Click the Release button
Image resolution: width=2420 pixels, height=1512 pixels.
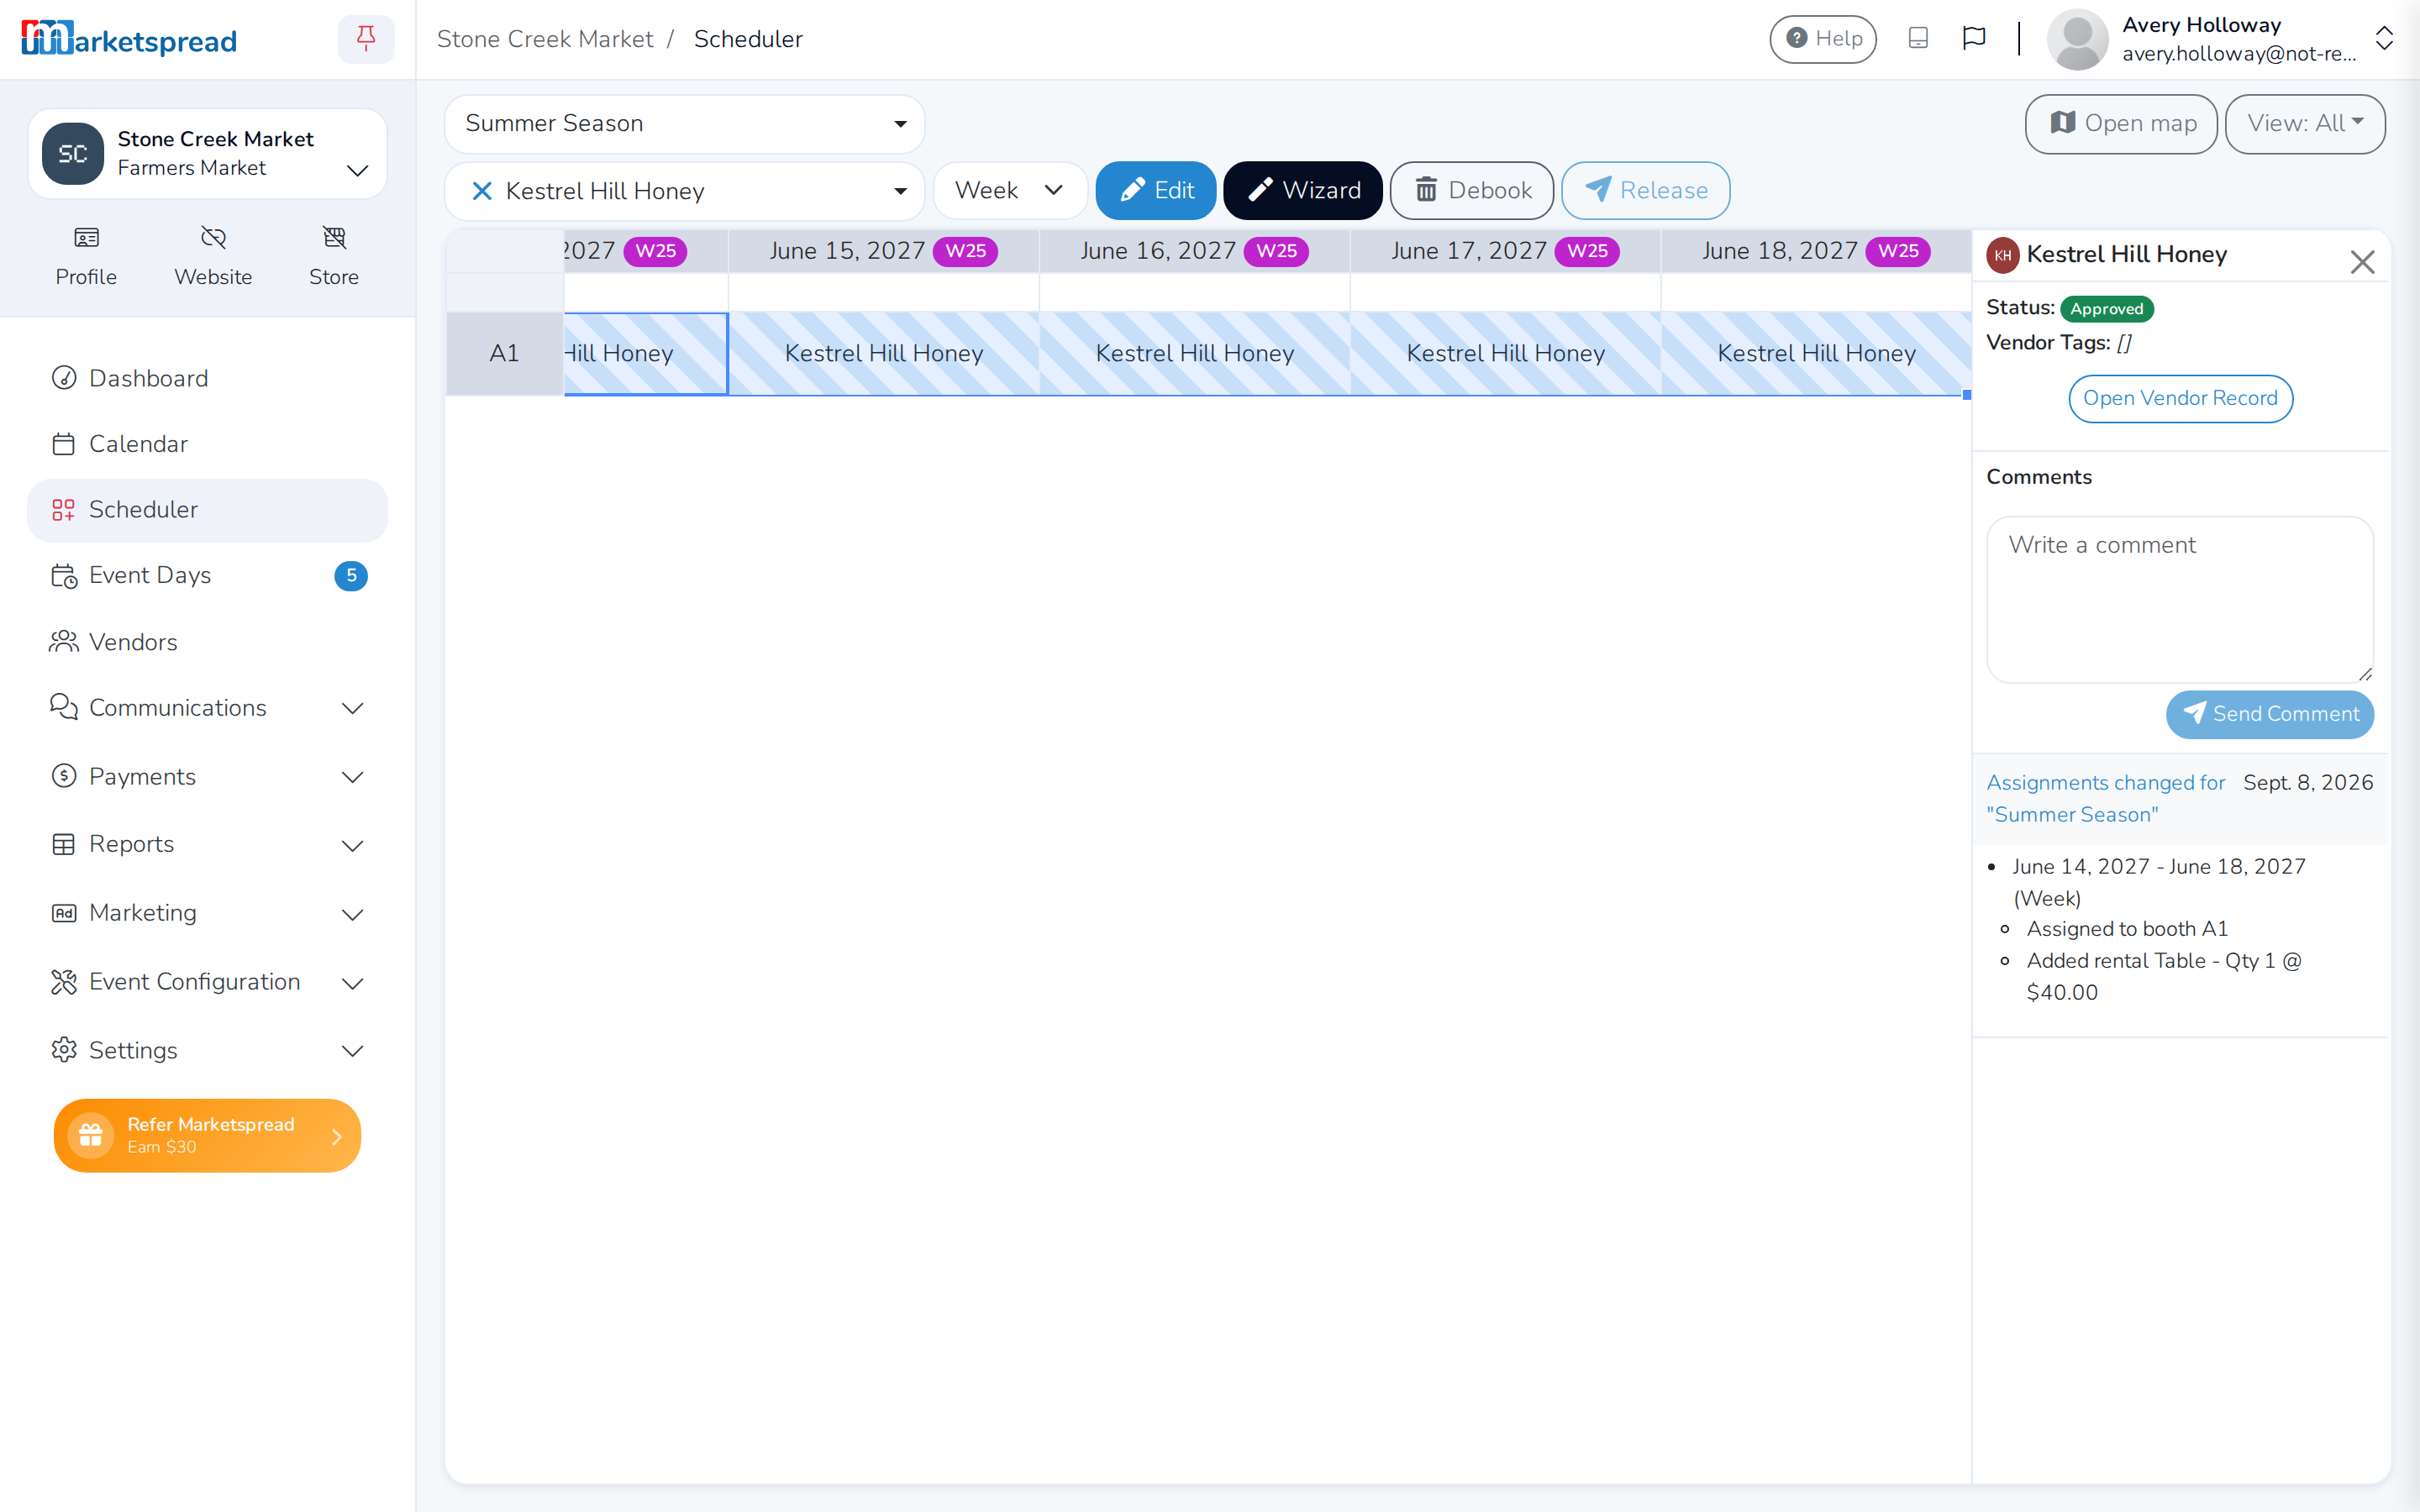1646,191
